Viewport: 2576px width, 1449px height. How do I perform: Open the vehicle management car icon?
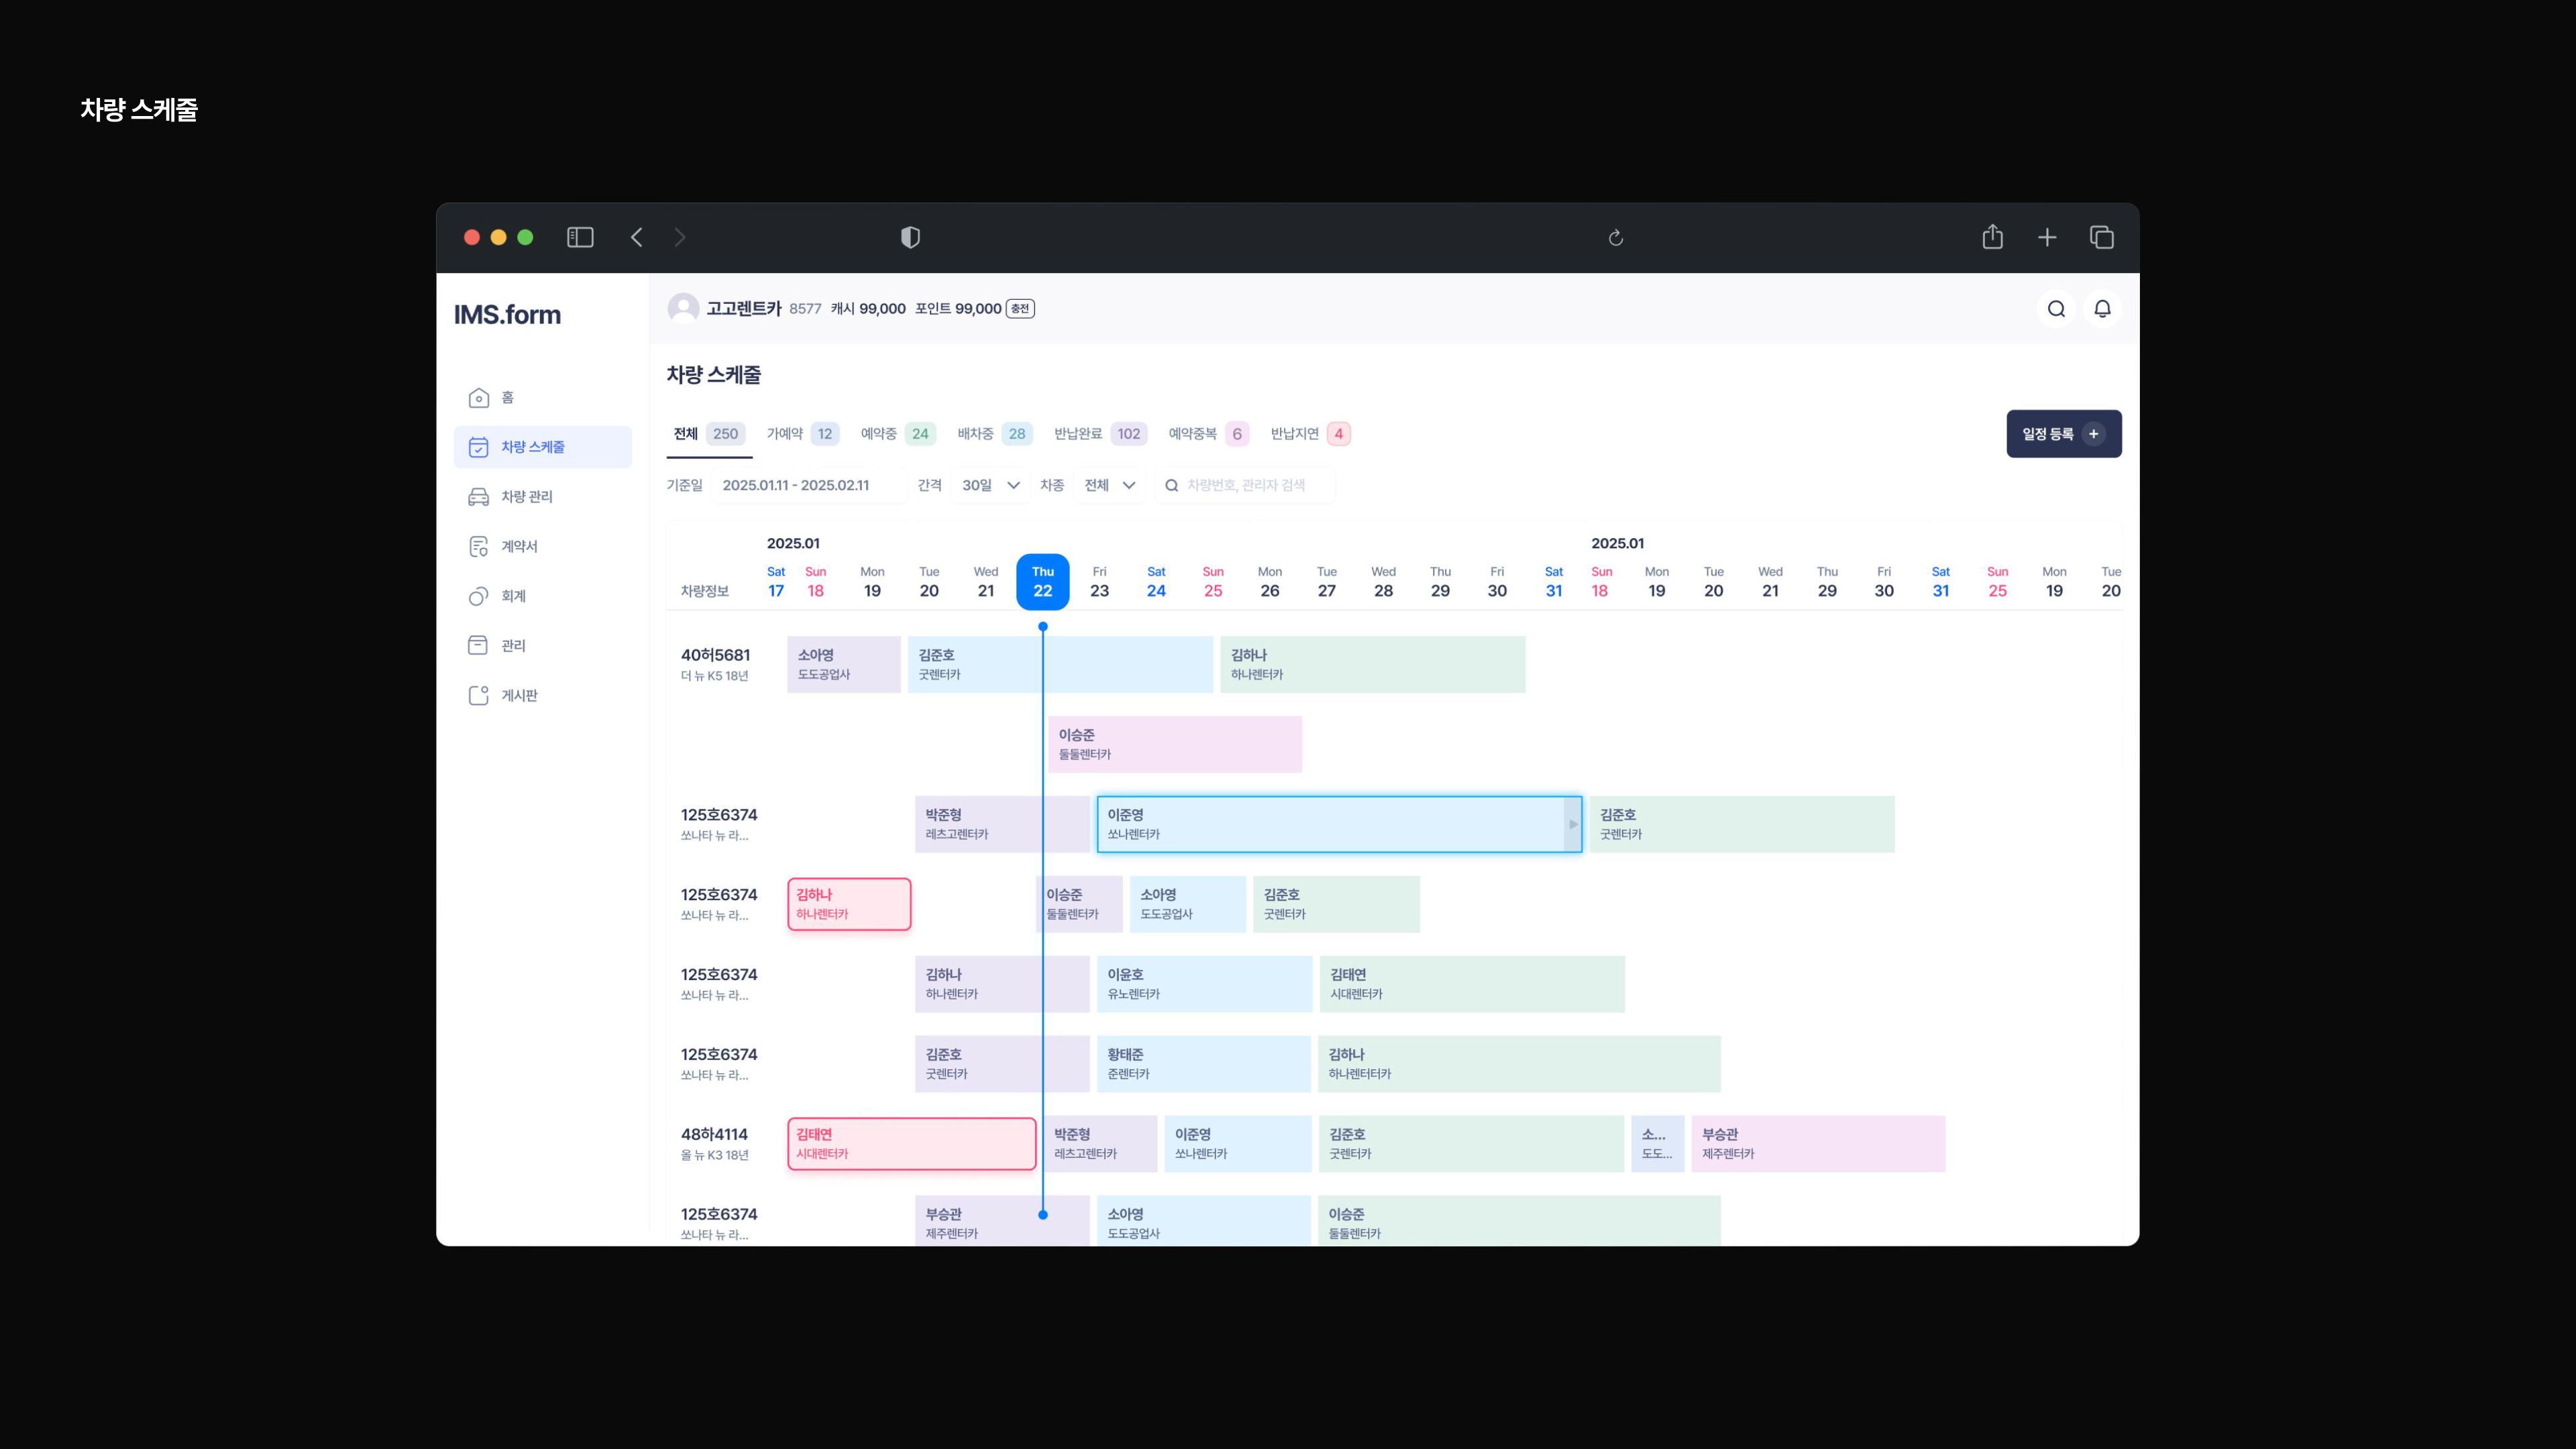pos(478,497)
